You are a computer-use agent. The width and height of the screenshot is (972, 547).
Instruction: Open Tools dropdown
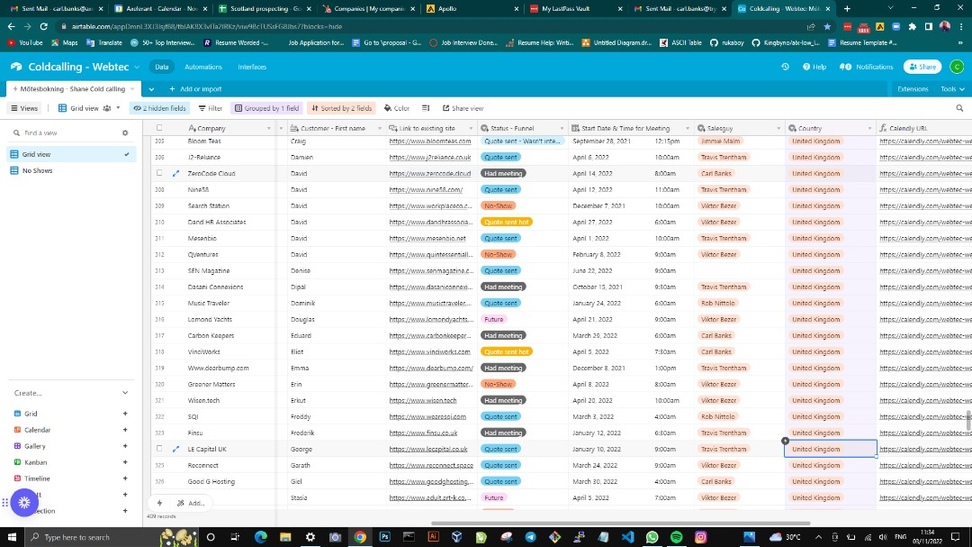click(952, 89)
